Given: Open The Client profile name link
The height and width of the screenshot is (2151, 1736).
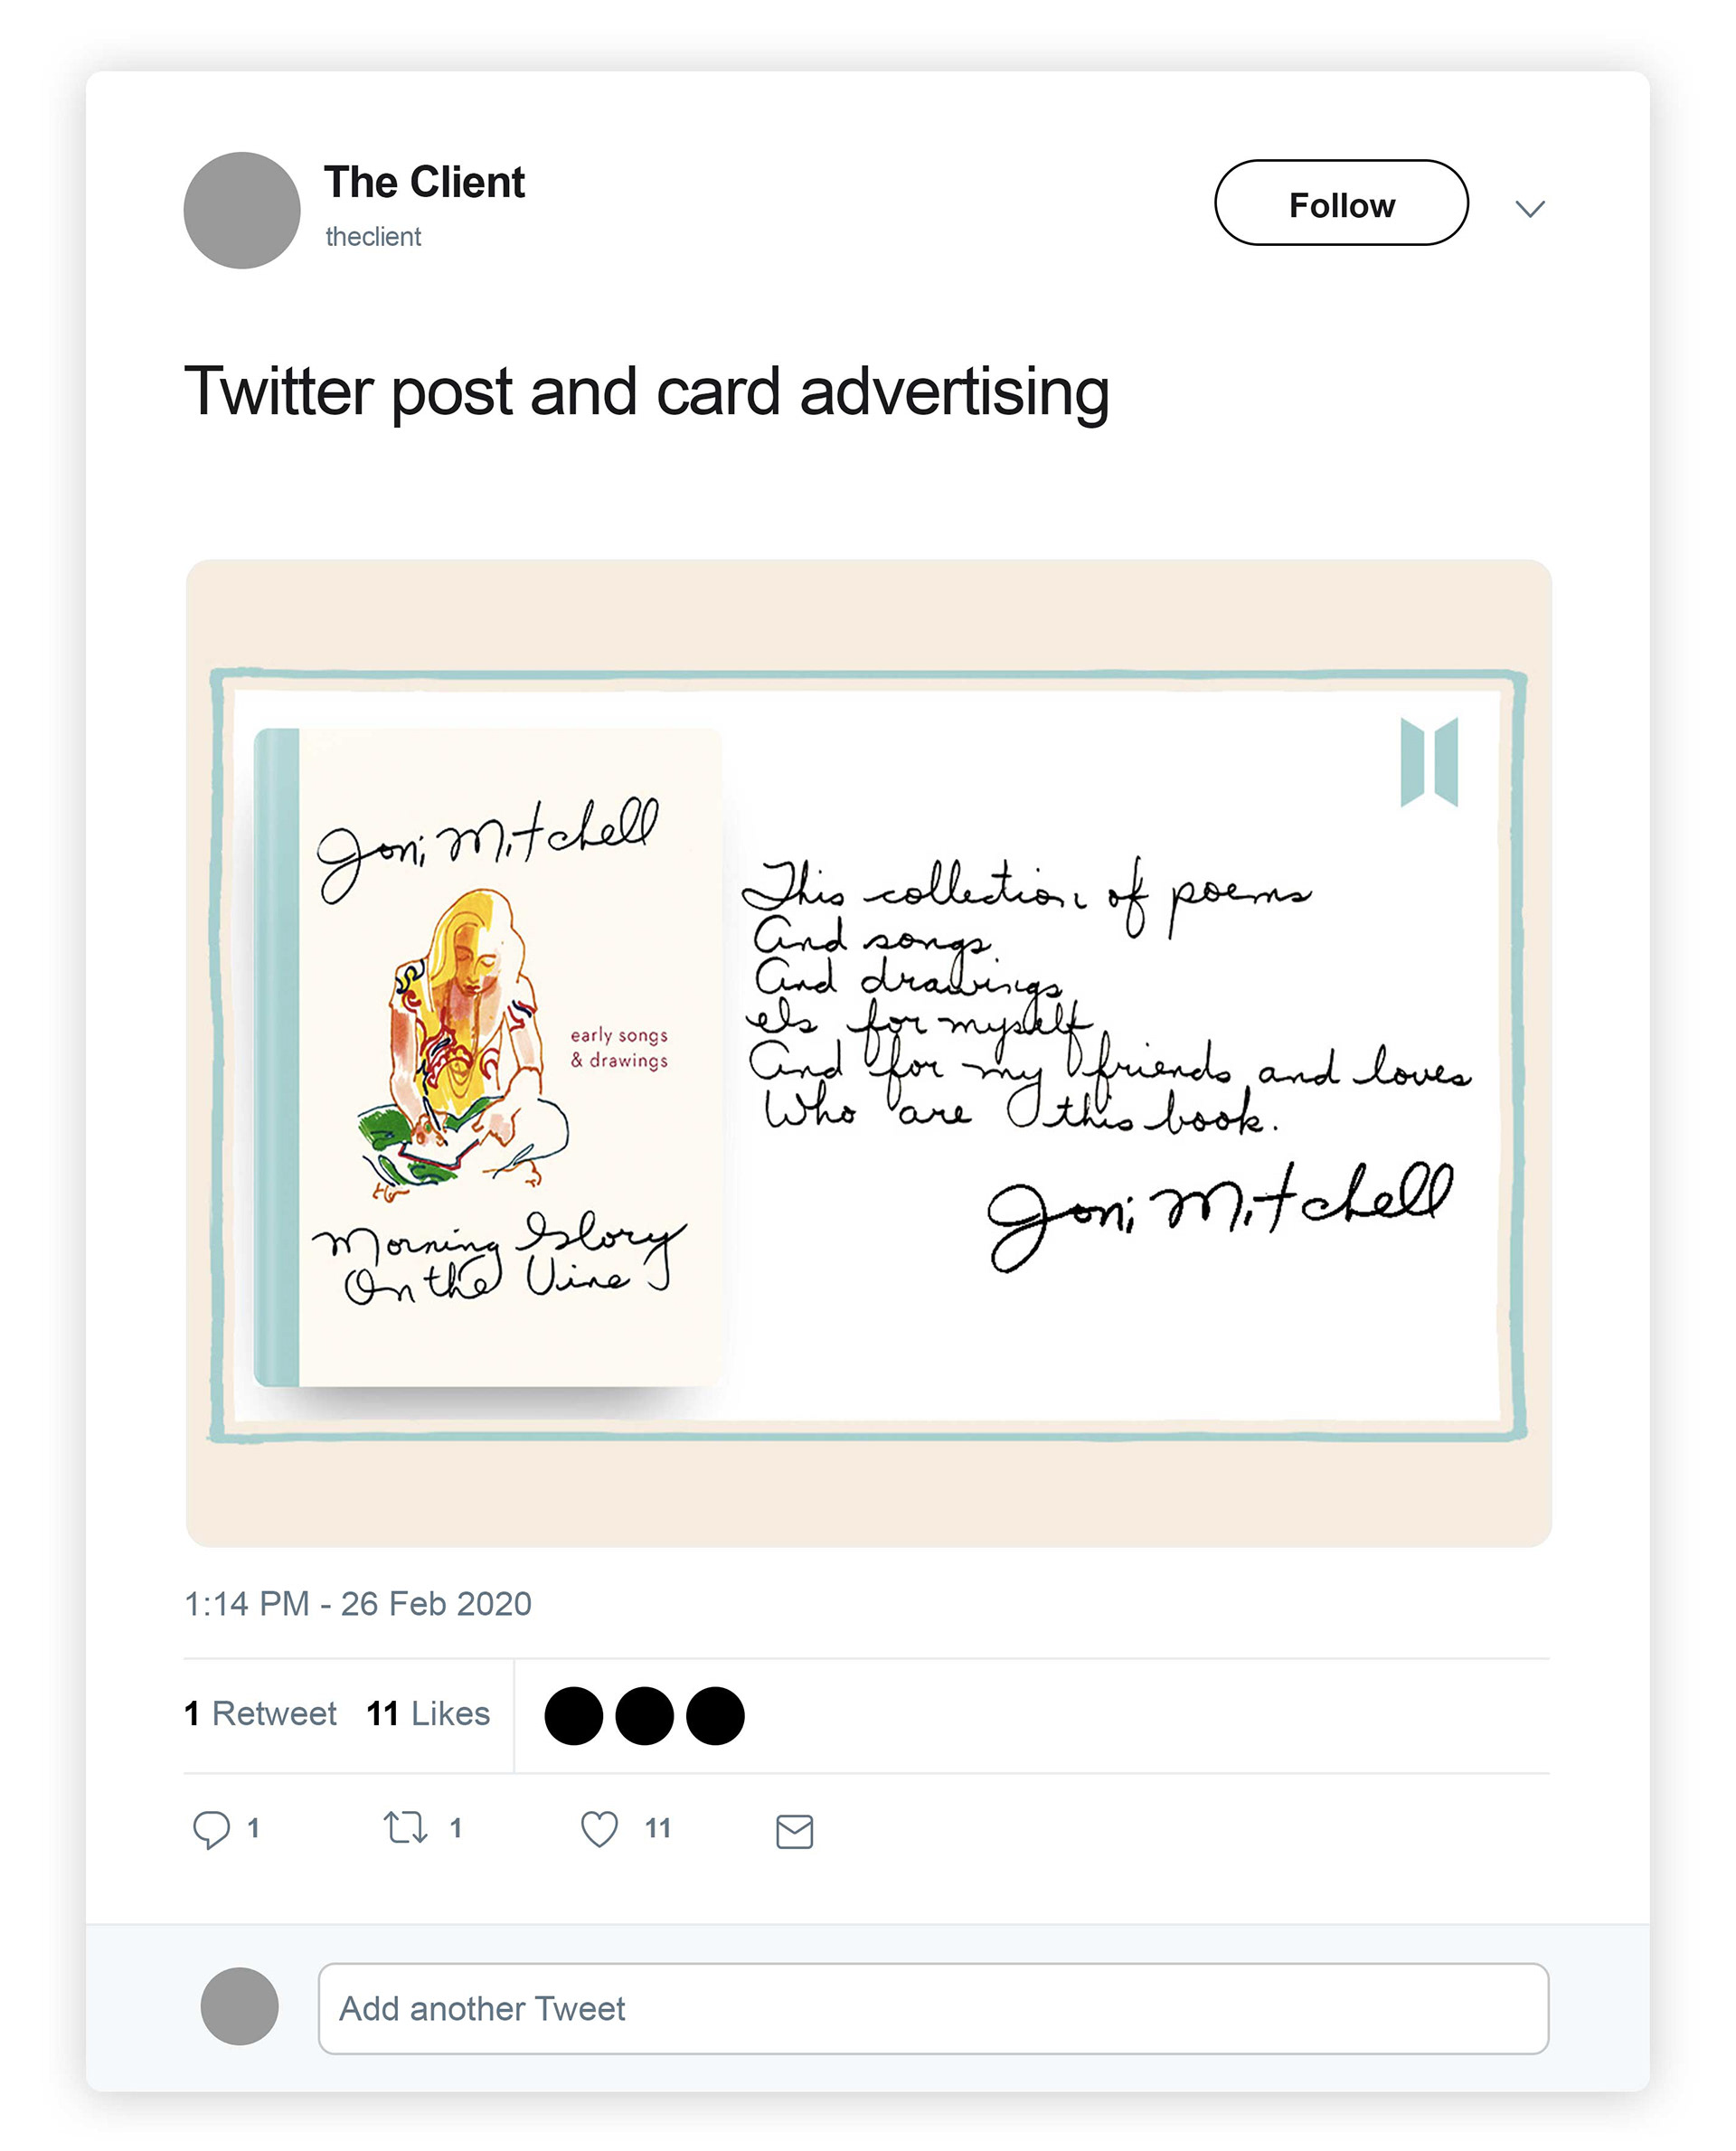Looking at the screenshot, I should coord(424,182).
